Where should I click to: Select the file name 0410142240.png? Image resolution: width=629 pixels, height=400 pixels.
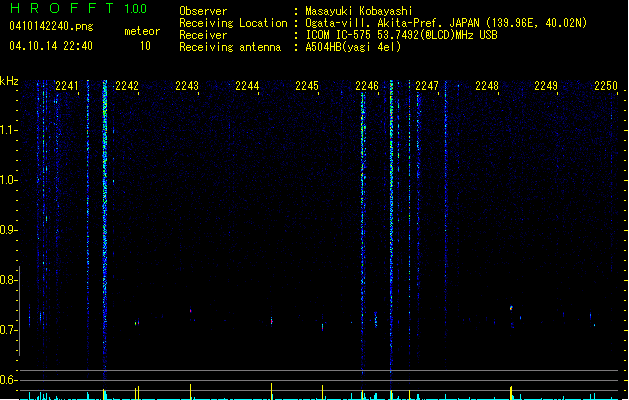(51, 26)
